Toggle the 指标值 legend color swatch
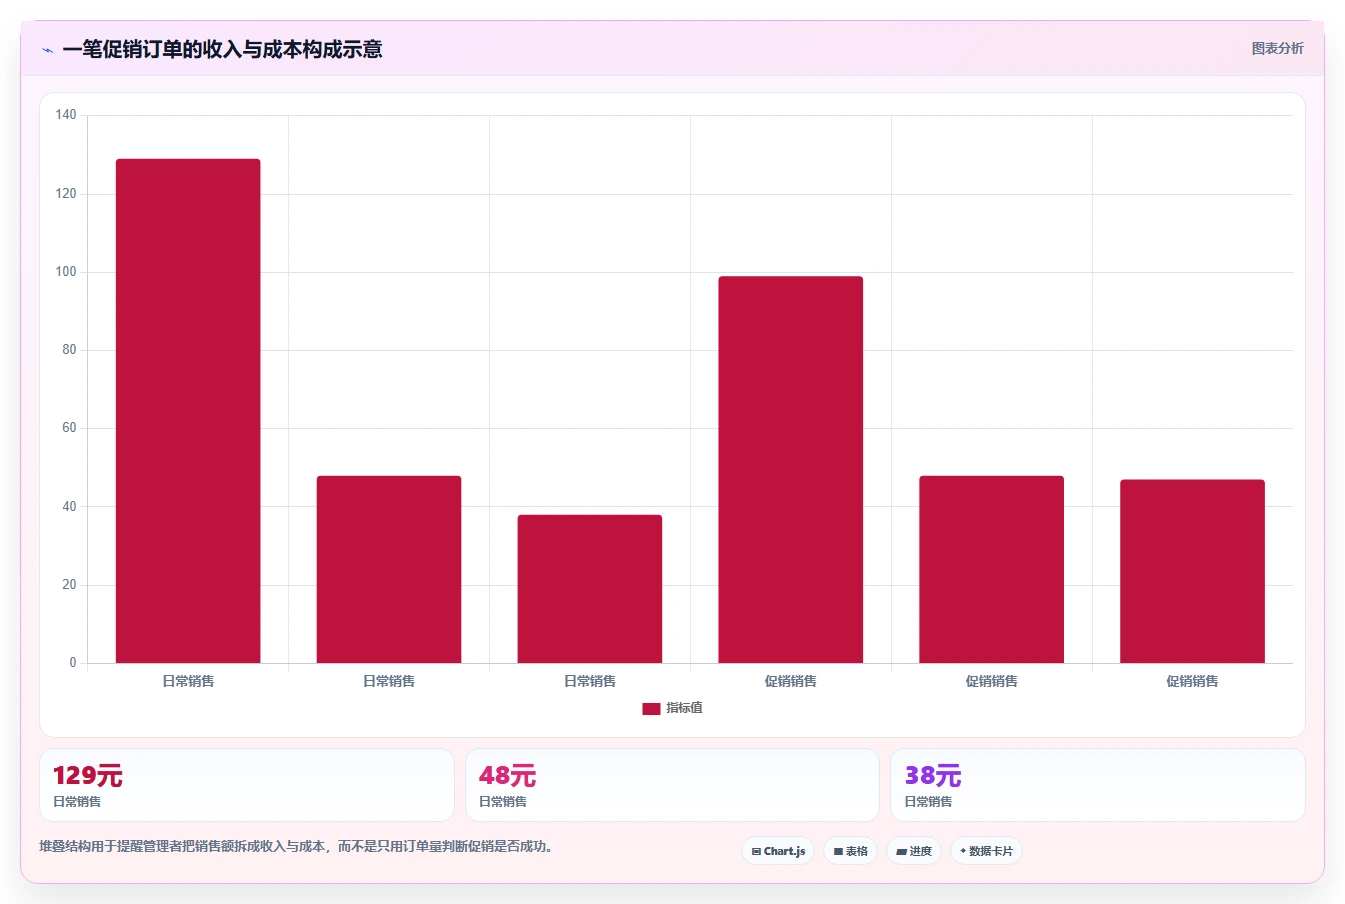The image size is (1345, 904). tap(651, 708)
